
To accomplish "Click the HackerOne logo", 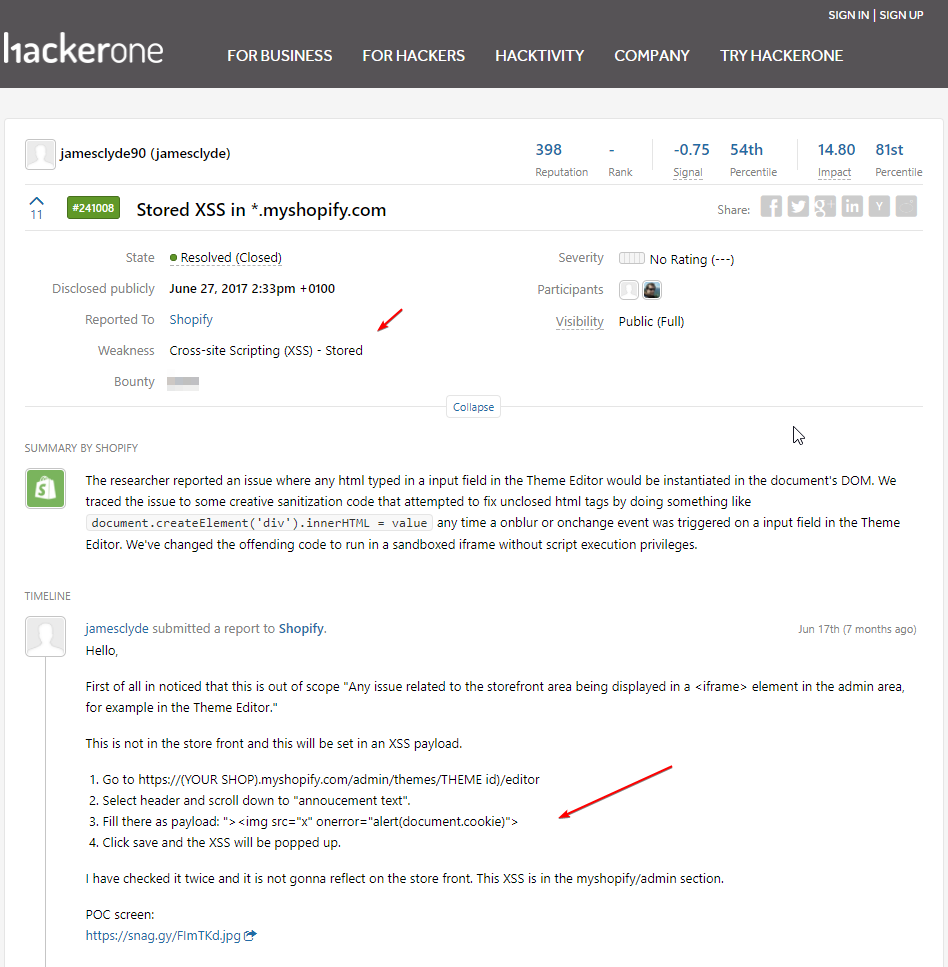I will click(x=83, y=49).
